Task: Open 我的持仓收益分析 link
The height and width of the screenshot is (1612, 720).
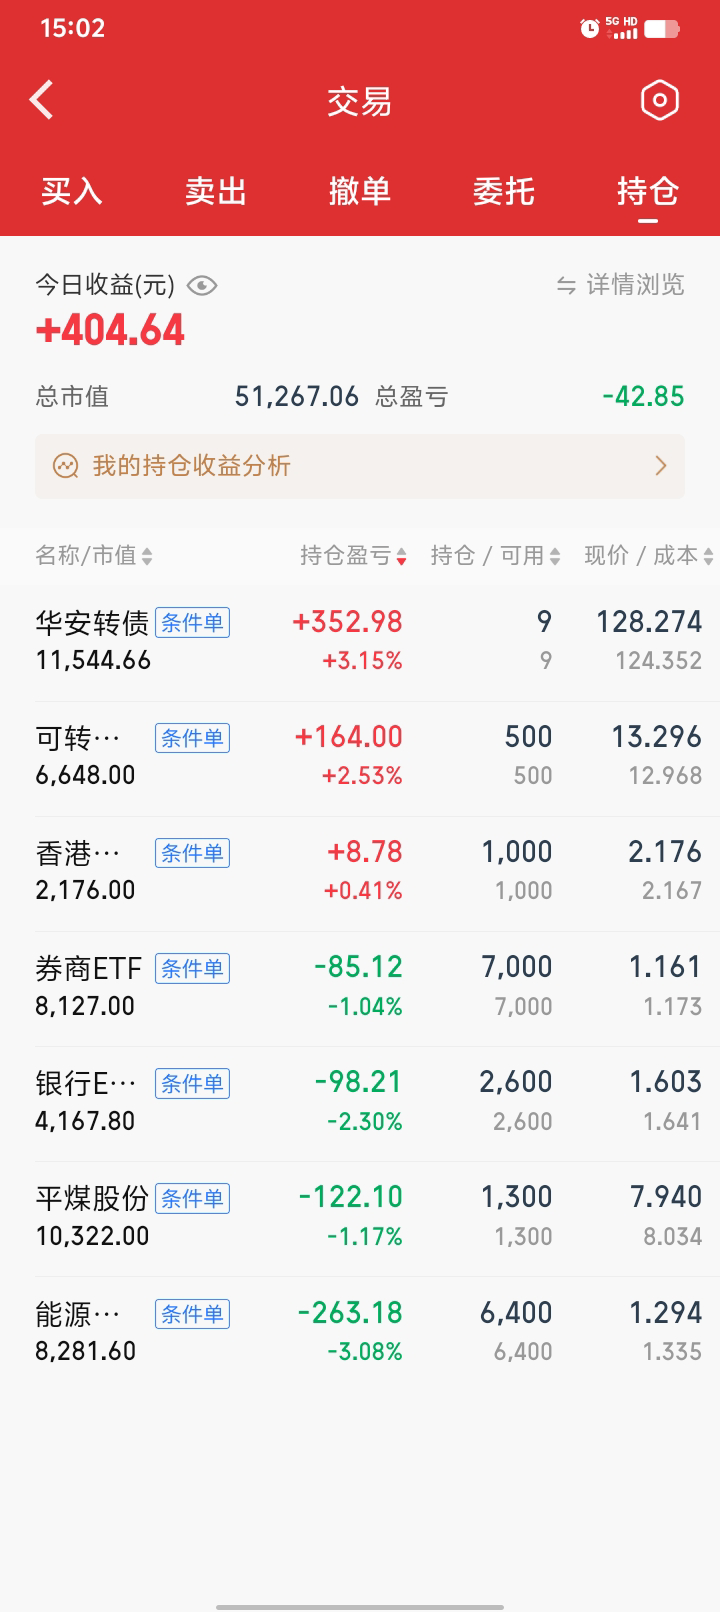Action: pyautogui.click(x=192, y=466)
